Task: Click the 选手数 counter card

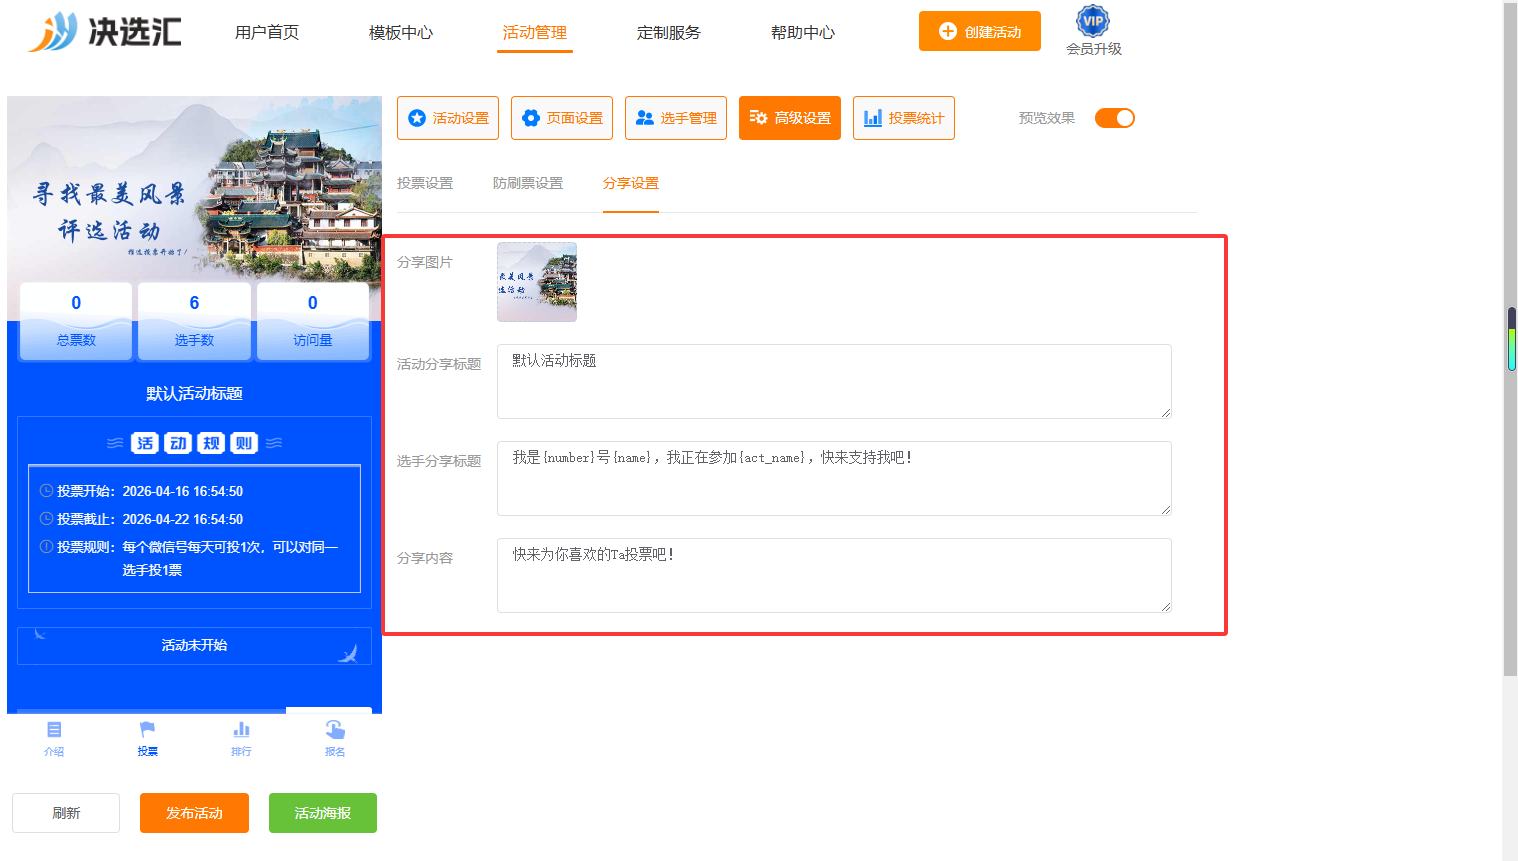Action: (x=194, y=321)
